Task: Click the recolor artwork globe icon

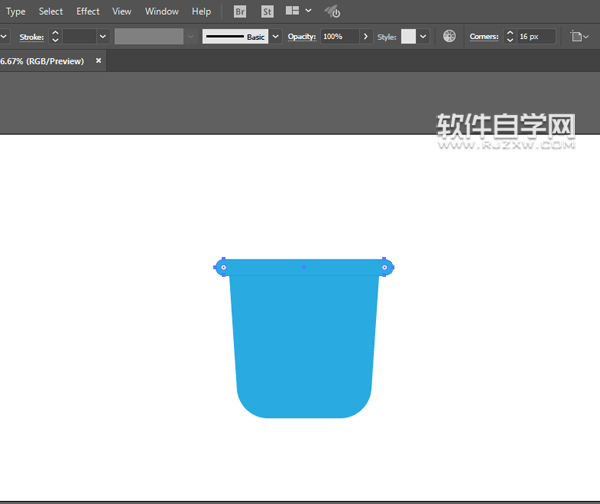Action: coord(449,36)
